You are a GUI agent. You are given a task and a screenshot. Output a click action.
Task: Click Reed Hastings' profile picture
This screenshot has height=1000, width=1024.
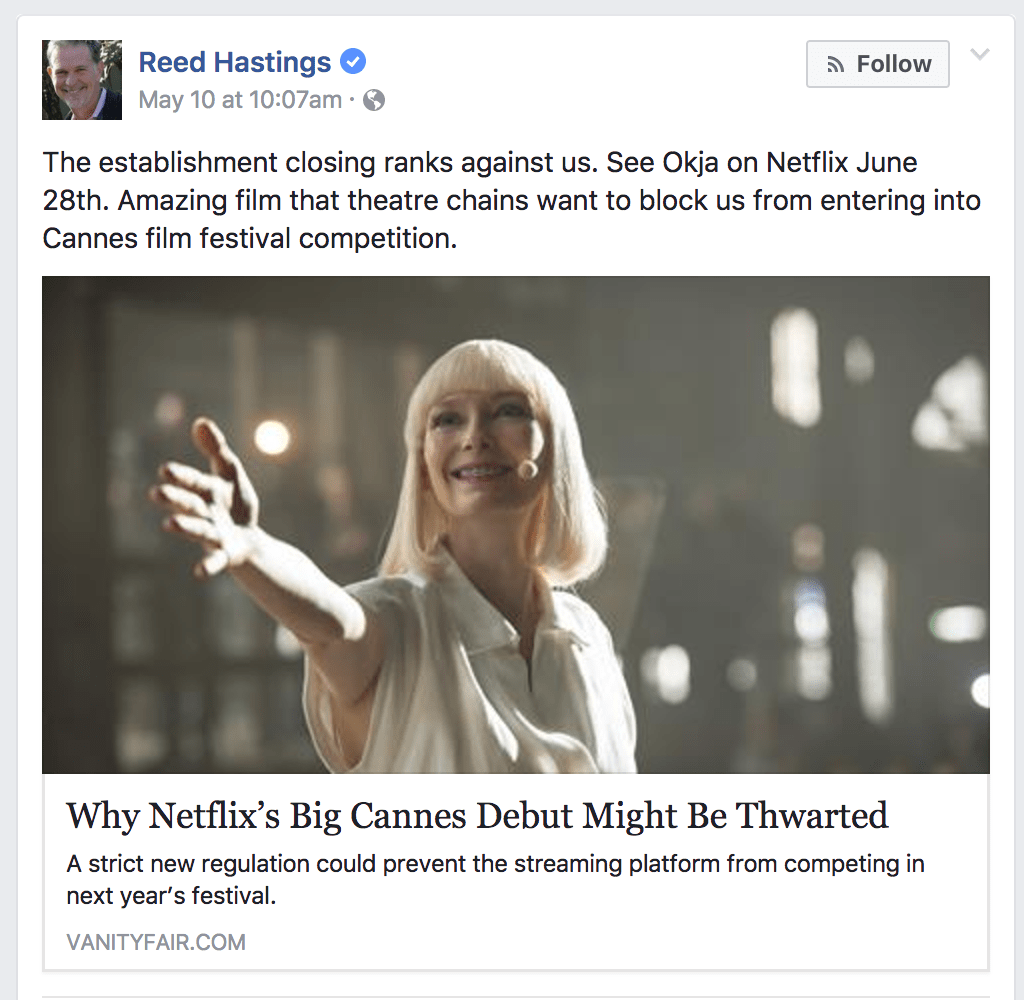pyautogui.click(x=82, y=80)
